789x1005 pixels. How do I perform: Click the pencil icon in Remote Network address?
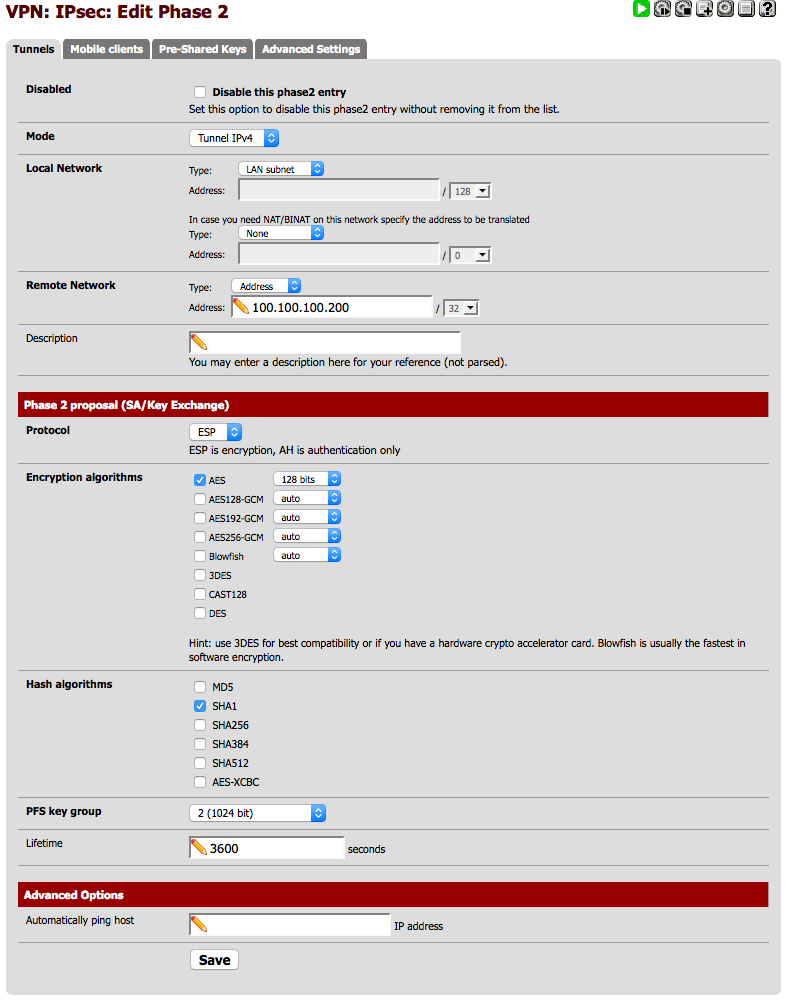(x=241, y=306)
